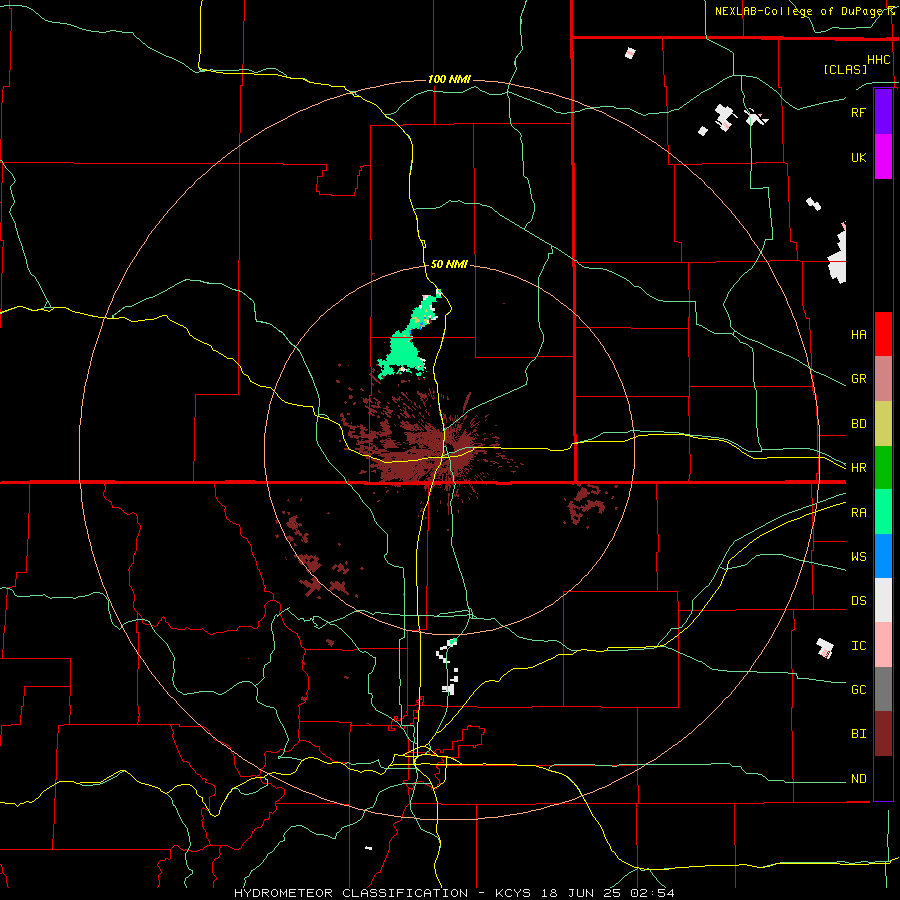Click the '02:54' time stamp in footer

coord(651,893)
